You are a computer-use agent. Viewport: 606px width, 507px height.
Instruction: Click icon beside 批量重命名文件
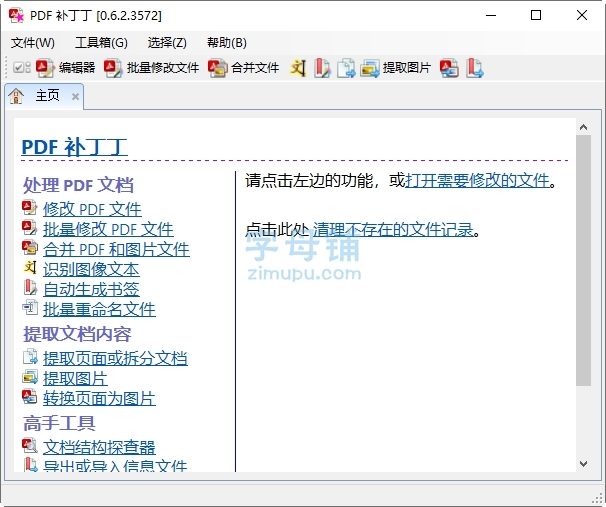[30, 308]
